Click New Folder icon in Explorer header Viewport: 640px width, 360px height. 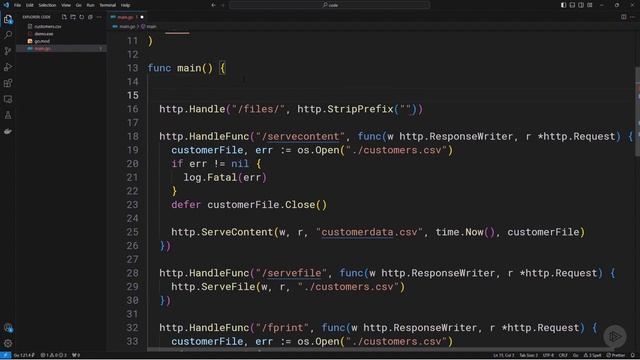click(73, 17)
